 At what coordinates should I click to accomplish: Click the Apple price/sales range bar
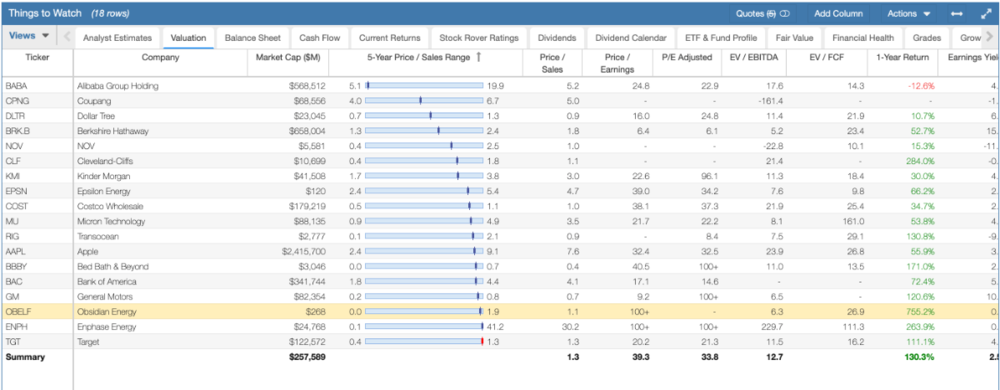[x=424, y=252]
